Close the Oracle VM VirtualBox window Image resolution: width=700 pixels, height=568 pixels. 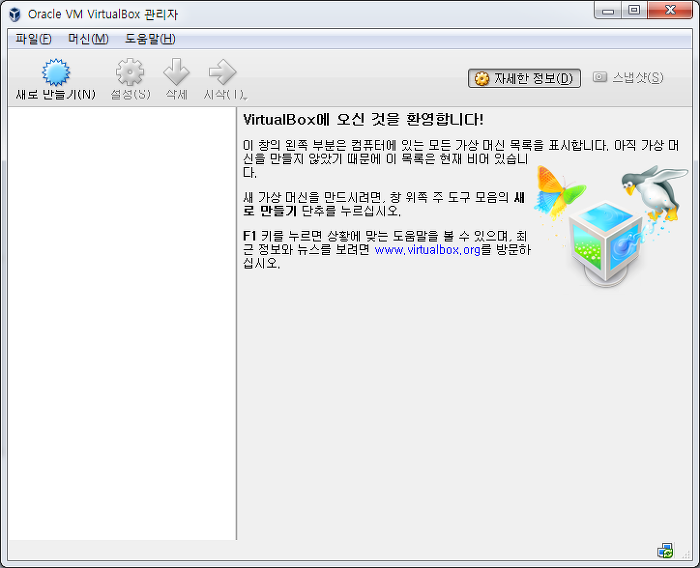click(670, 10)
